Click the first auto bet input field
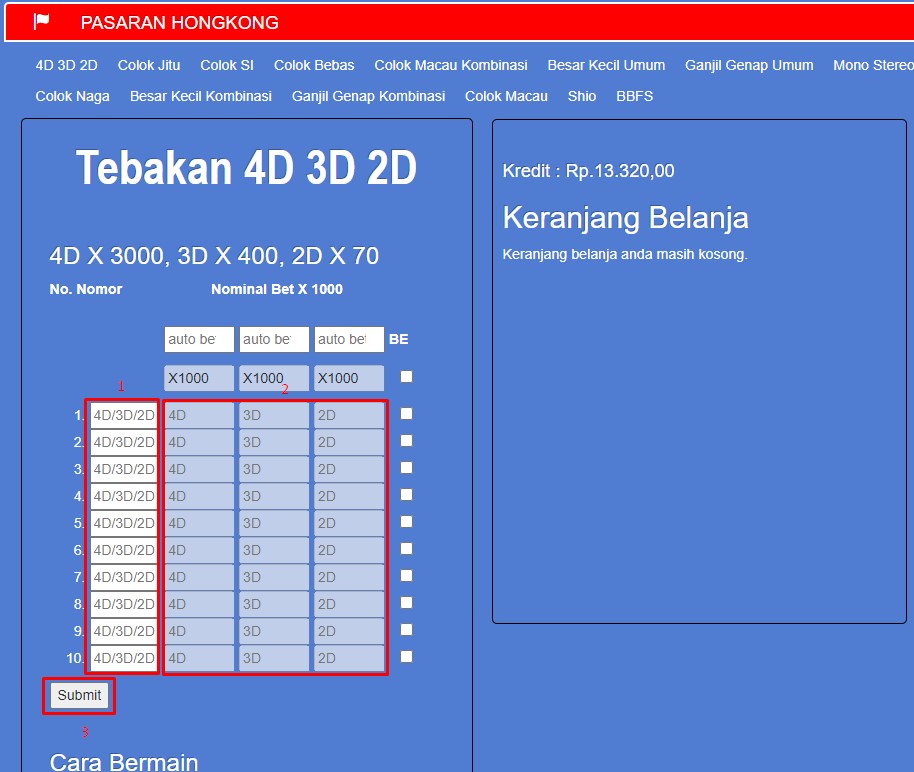 click(198, 339)
